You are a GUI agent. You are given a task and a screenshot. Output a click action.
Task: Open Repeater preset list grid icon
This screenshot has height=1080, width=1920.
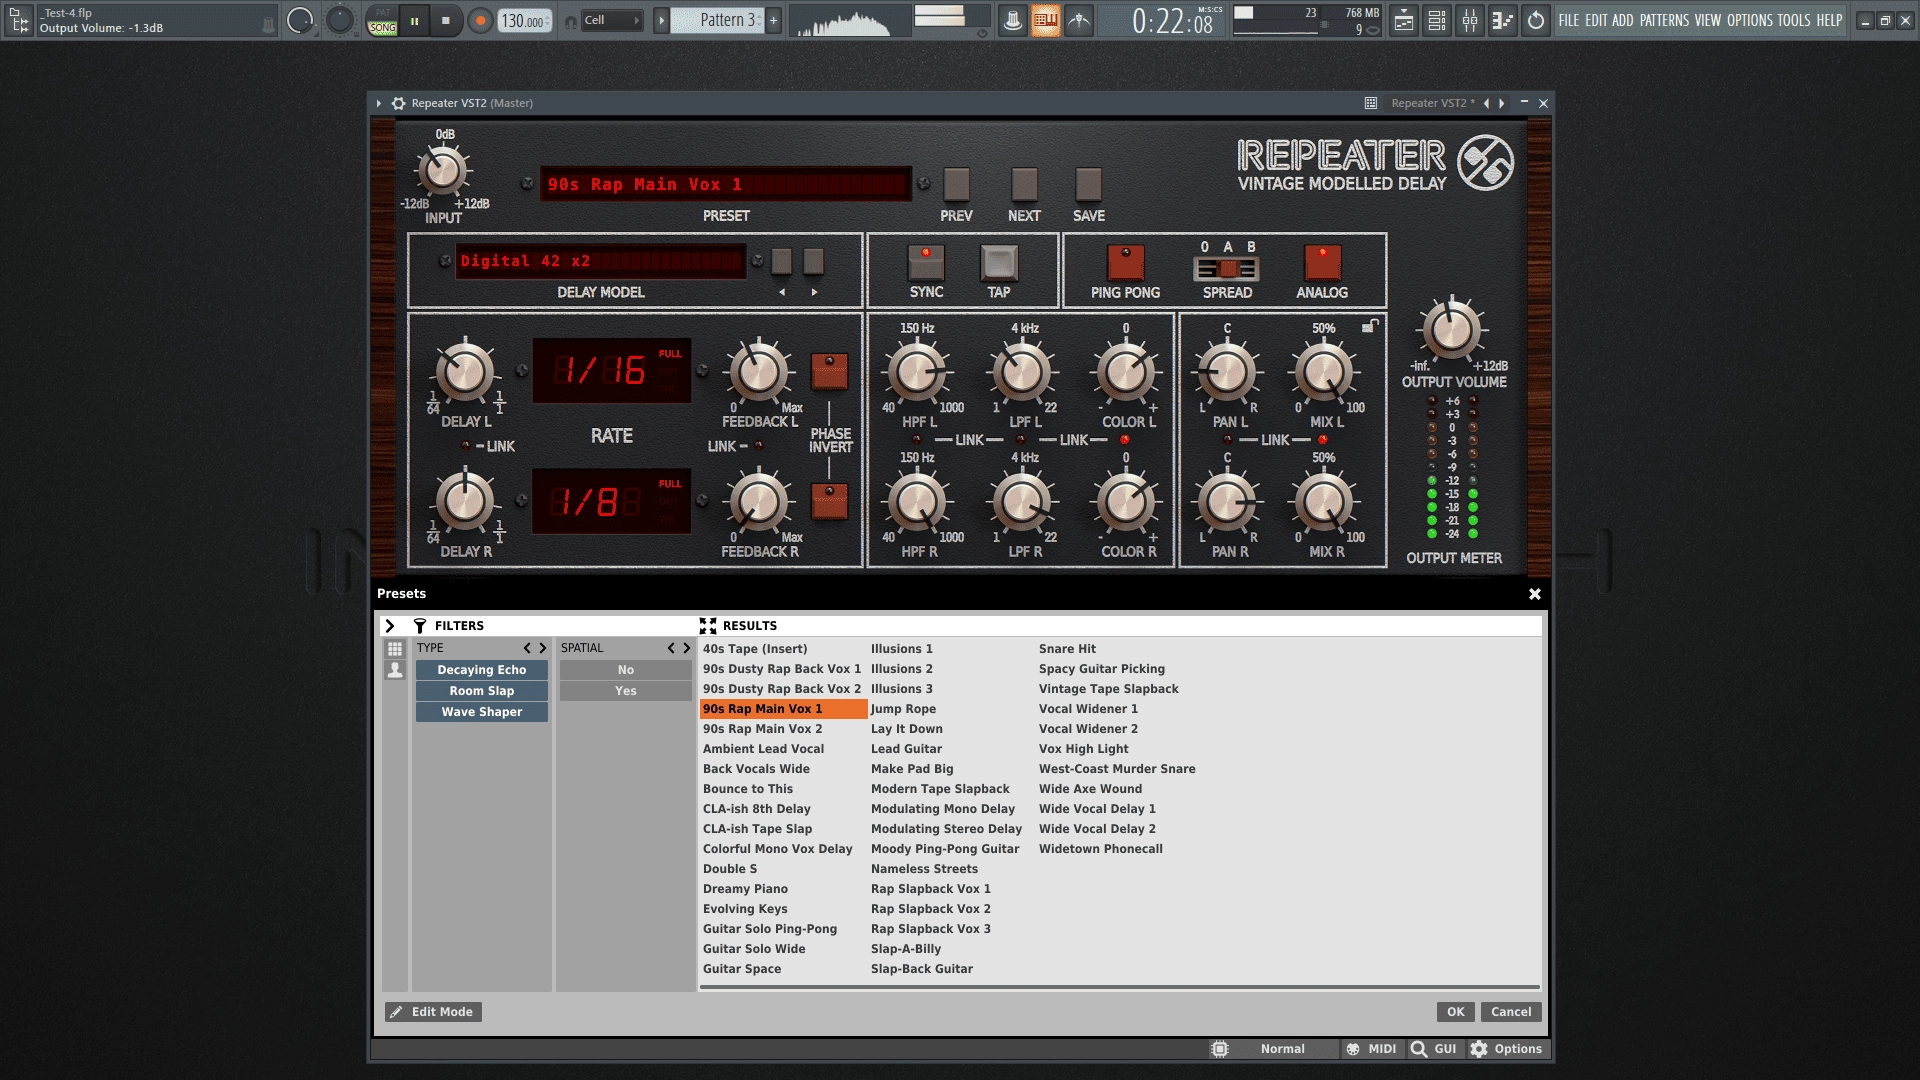coord(1371,103)
